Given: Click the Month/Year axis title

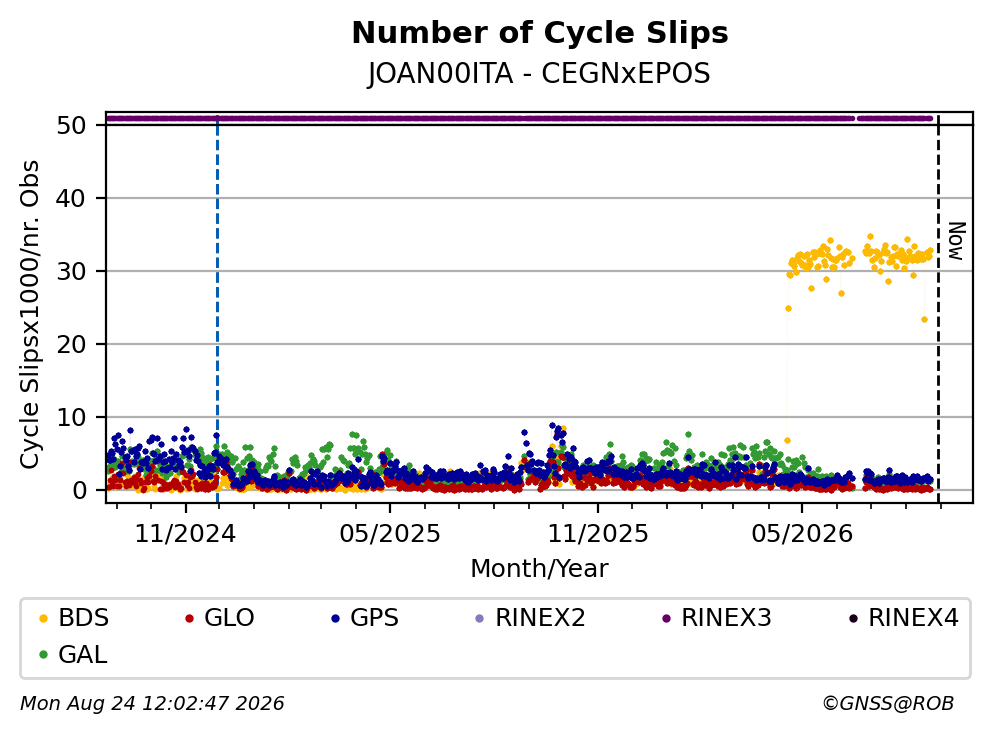Looking at the screenshot, I should point(539,569).
